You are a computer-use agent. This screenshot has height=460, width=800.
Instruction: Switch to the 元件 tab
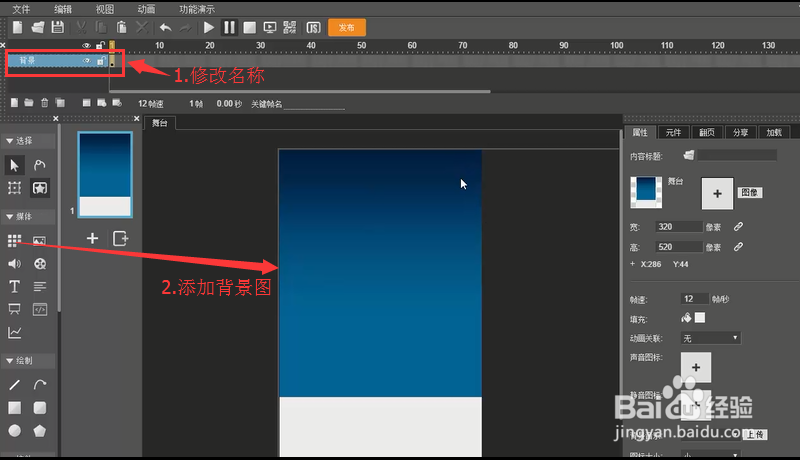tap(673, 133)
